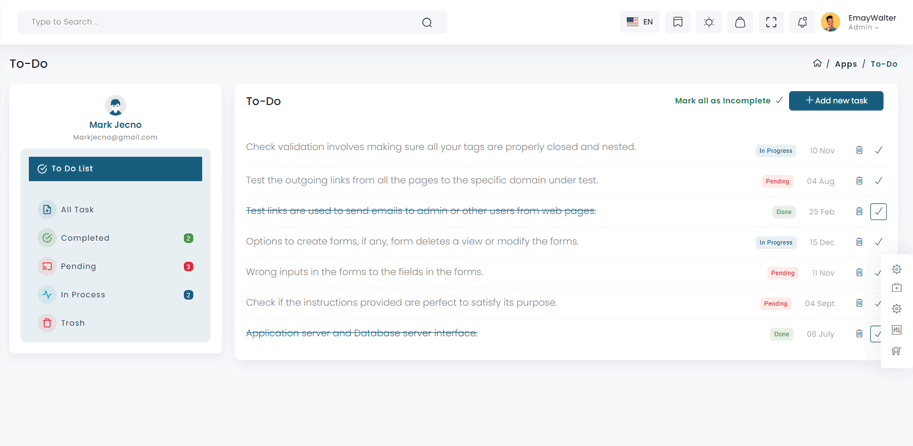
Task: Mark the 04 Aug task as complete
Action: (878, 181)
